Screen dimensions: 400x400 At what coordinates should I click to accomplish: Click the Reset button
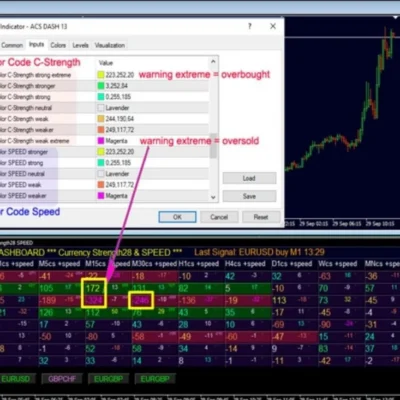tap(261, 217)
